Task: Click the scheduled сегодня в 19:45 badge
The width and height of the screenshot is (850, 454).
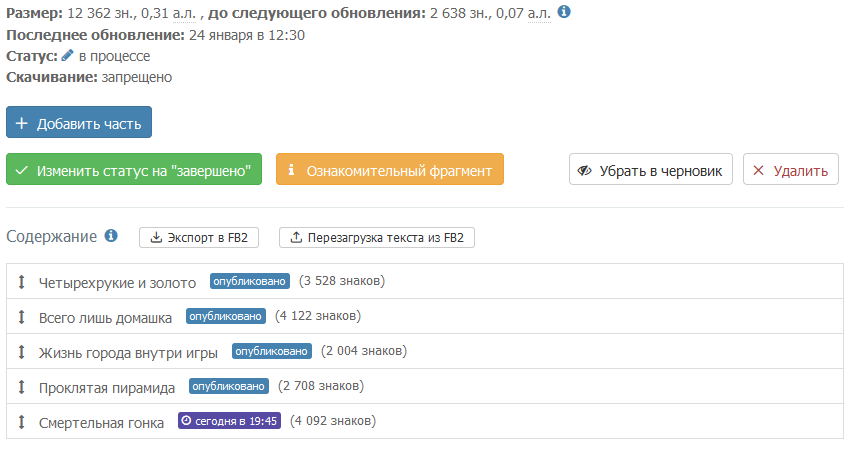Action: point(229,421)
